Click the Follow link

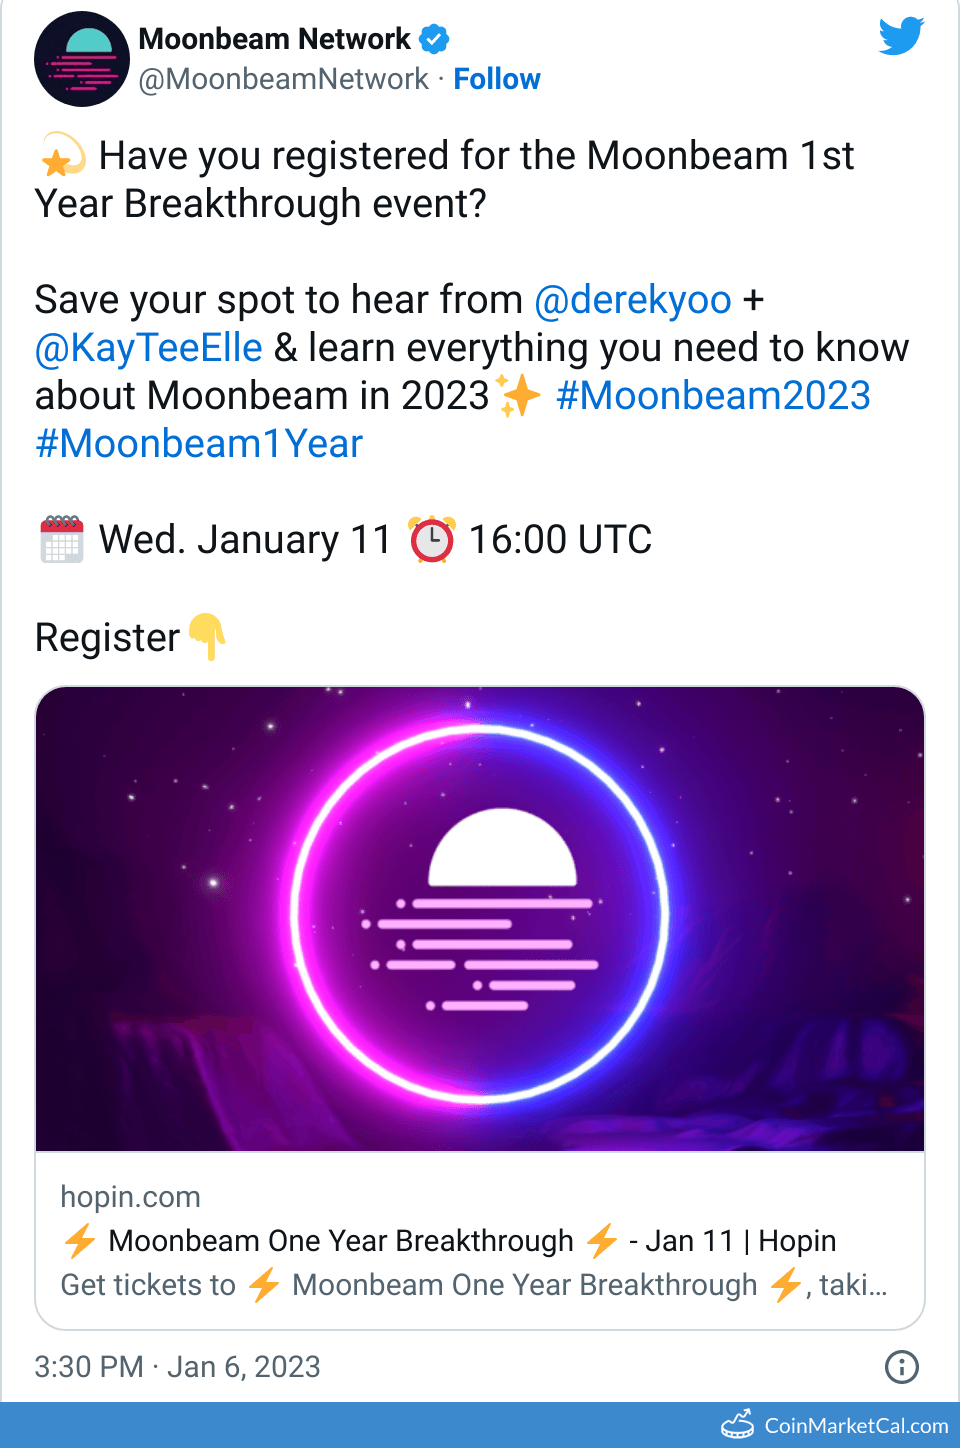click(x=497, y=78)
